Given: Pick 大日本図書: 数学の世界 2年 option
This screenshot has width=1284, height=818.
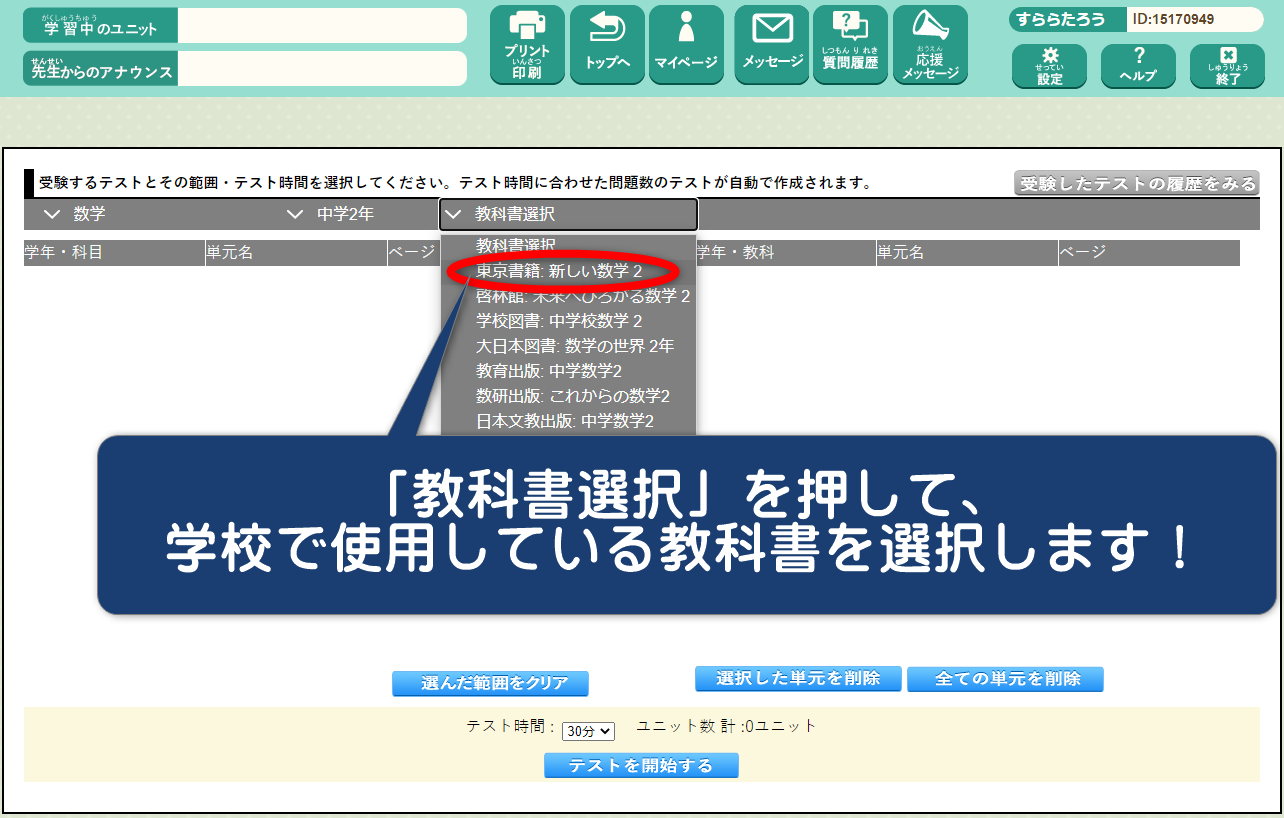Looking at the screenshot, I should point(574,346).
